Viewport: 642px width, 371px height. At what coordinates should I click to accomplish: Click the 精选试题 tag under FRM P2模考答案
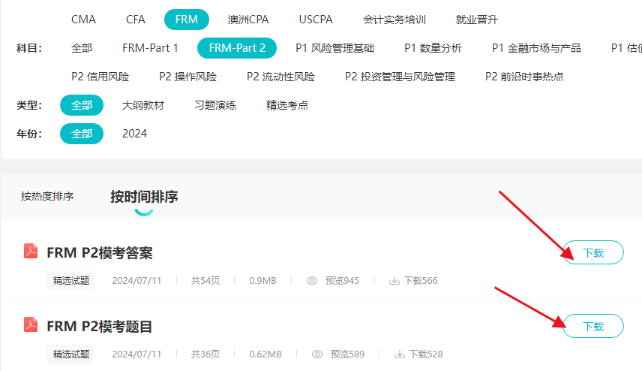click(x=70, y=281)
